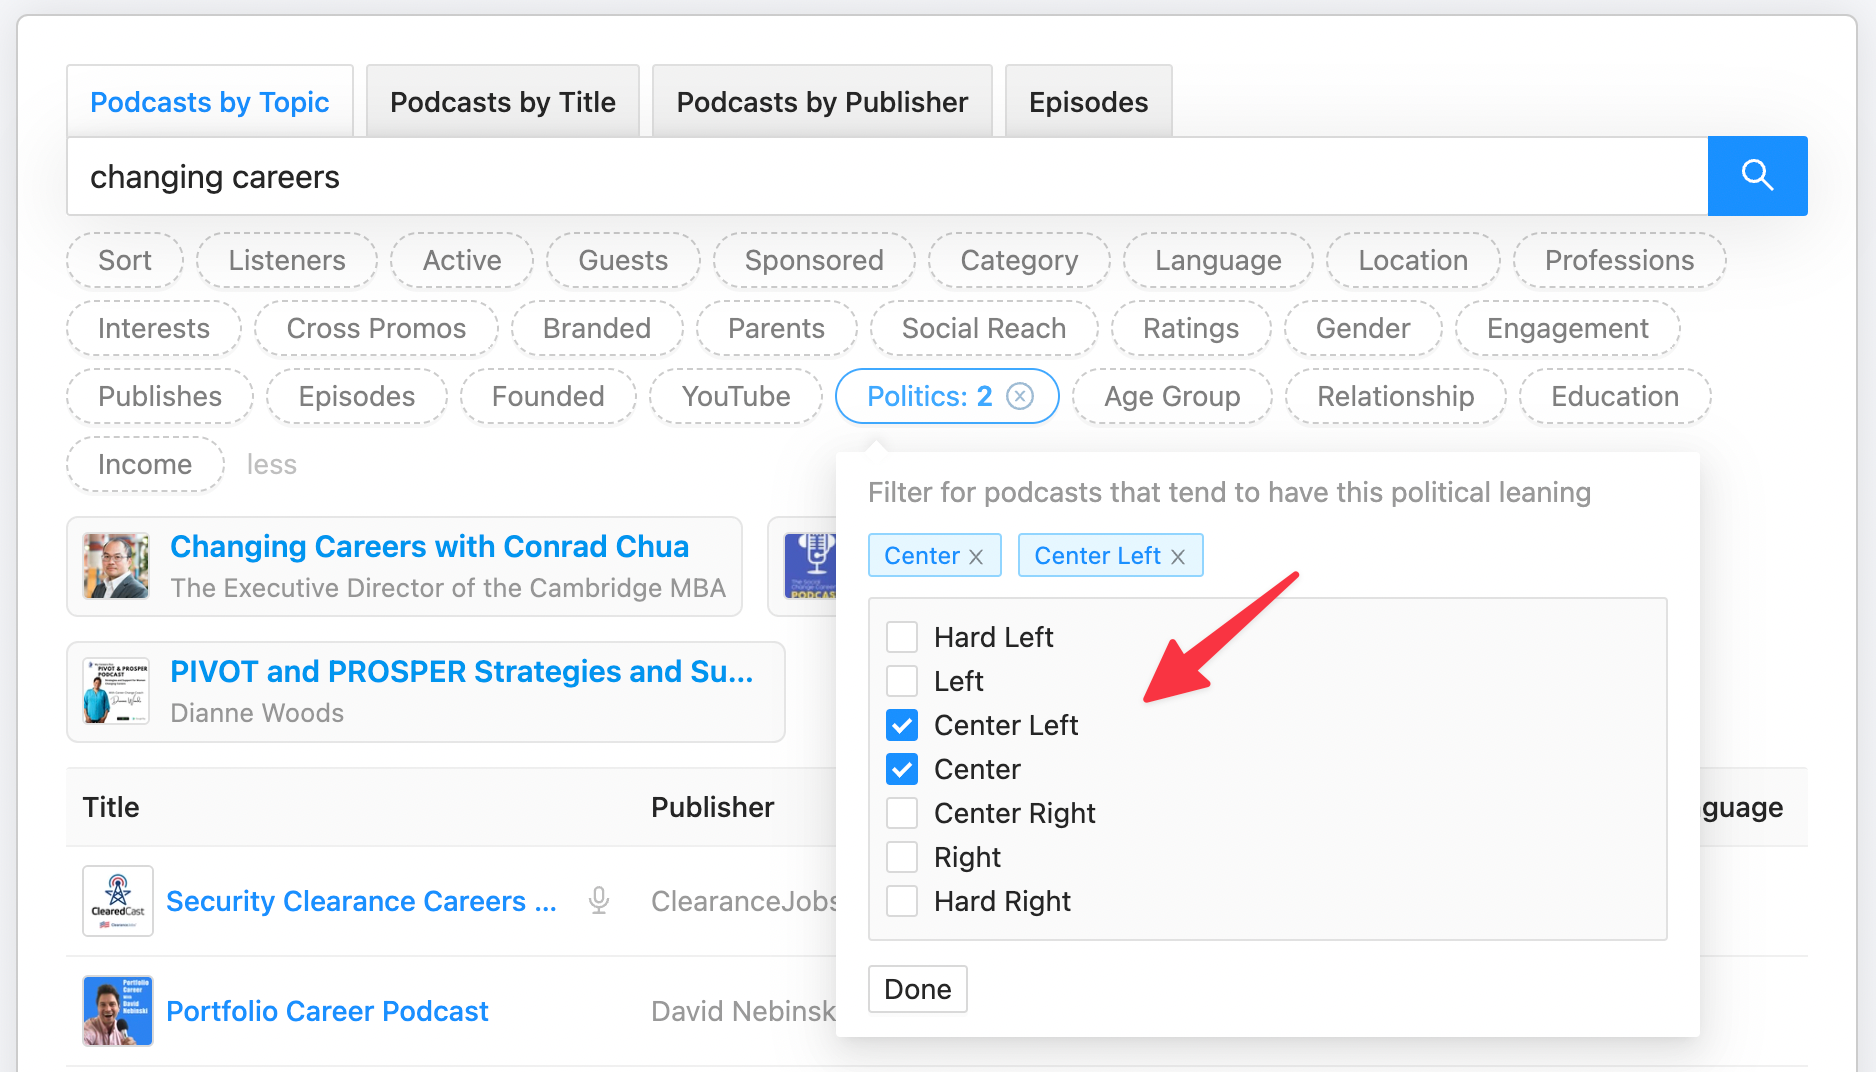Open the Social Reach filter
1876x1072 pixels.
tap(984, 328)
